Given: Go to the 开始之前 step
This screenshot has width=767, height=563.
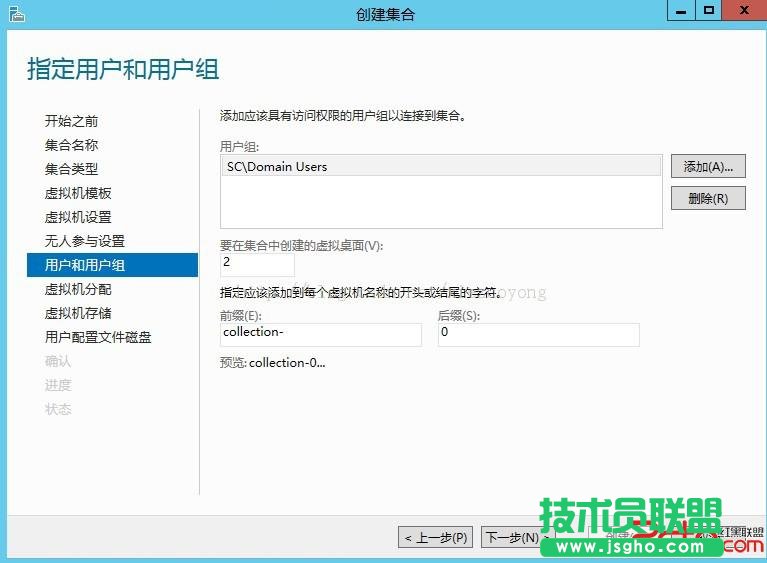Looking at the screenshot, I should (71, 121).
